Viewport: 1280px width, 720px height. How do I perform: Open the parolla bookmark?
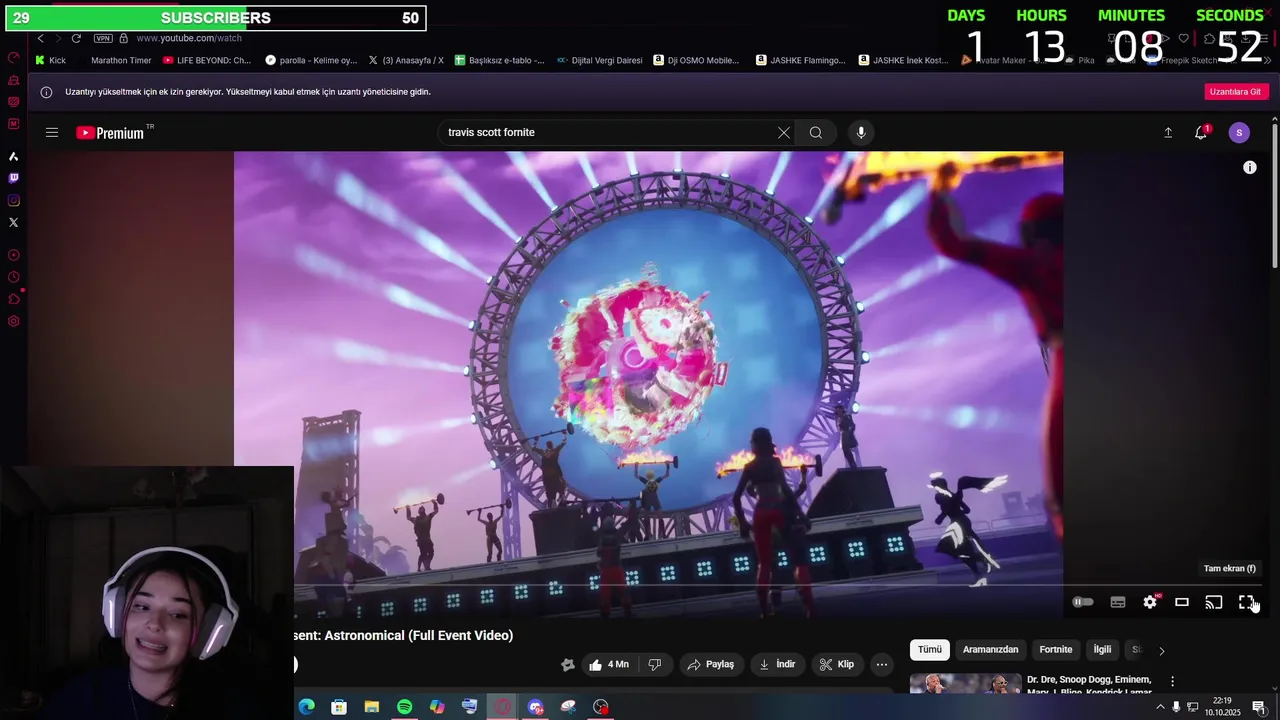tap(311, 60)
